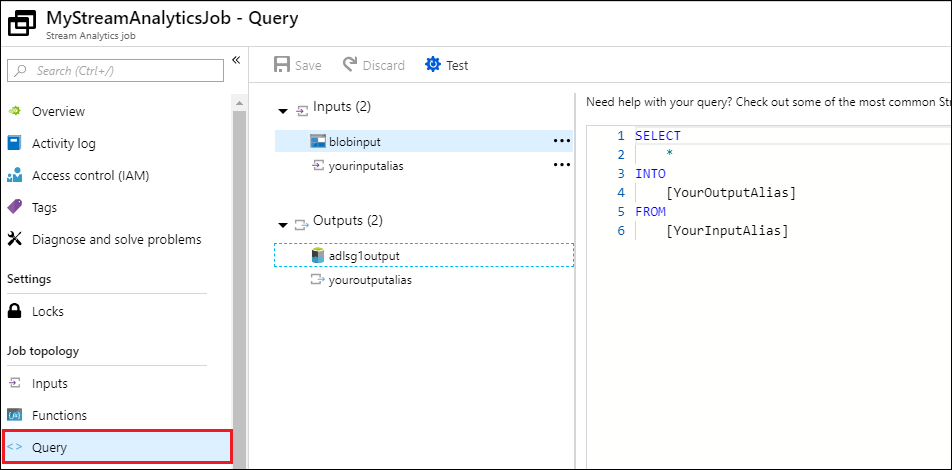The image size is (952, 470).
Task: Click the sidebar vertical scrollbar thumb
Action: pyautogui.click(x=239, y=288)
